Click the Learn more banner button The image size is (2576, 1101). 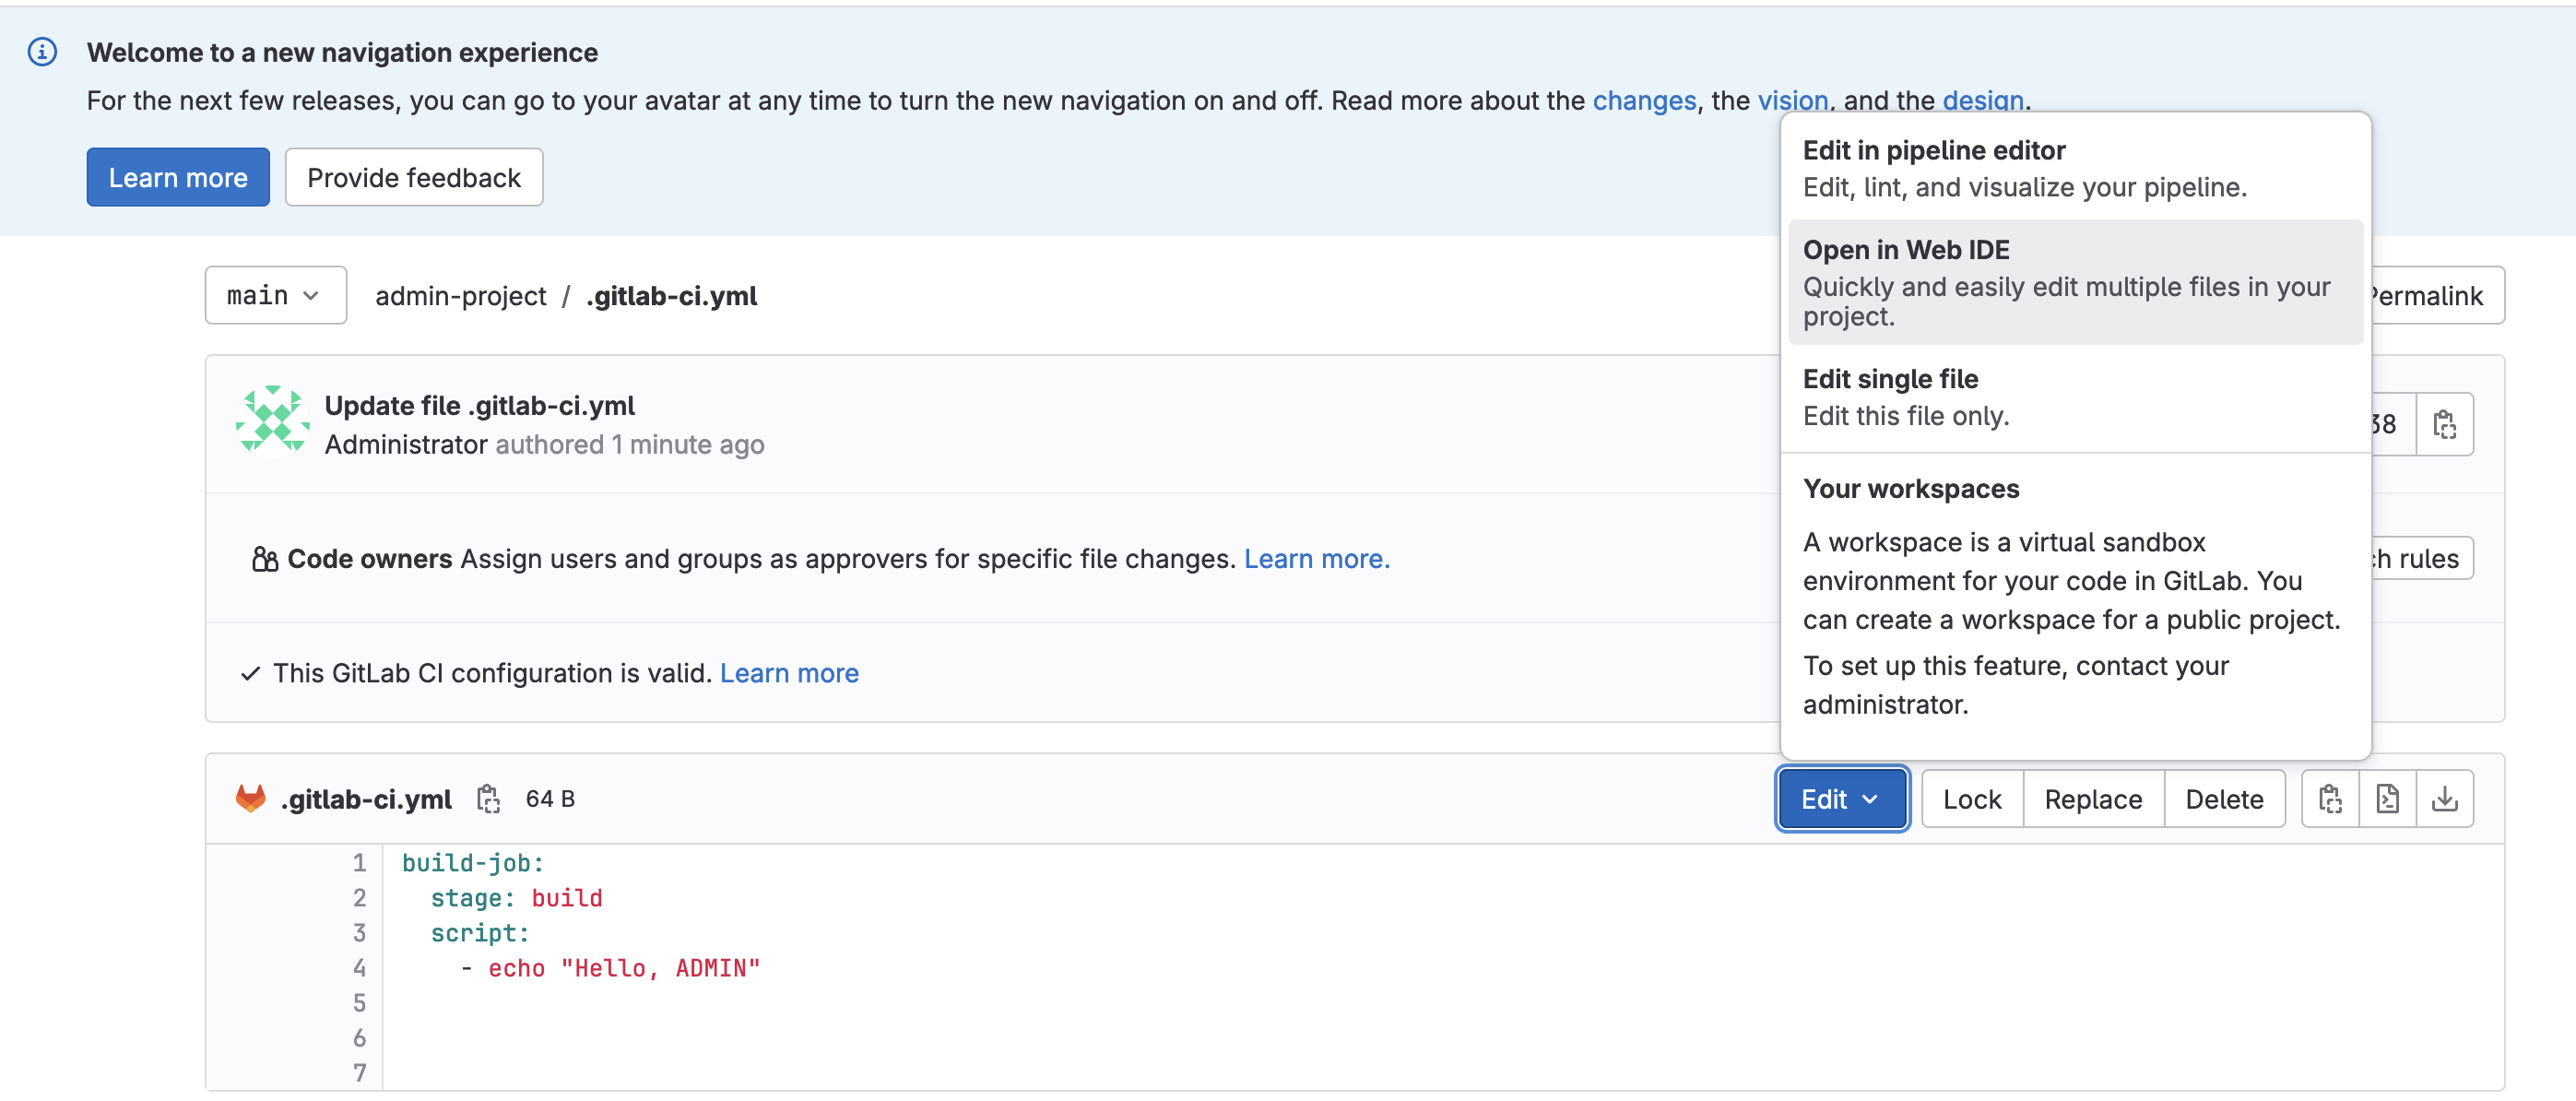[178, 177]
